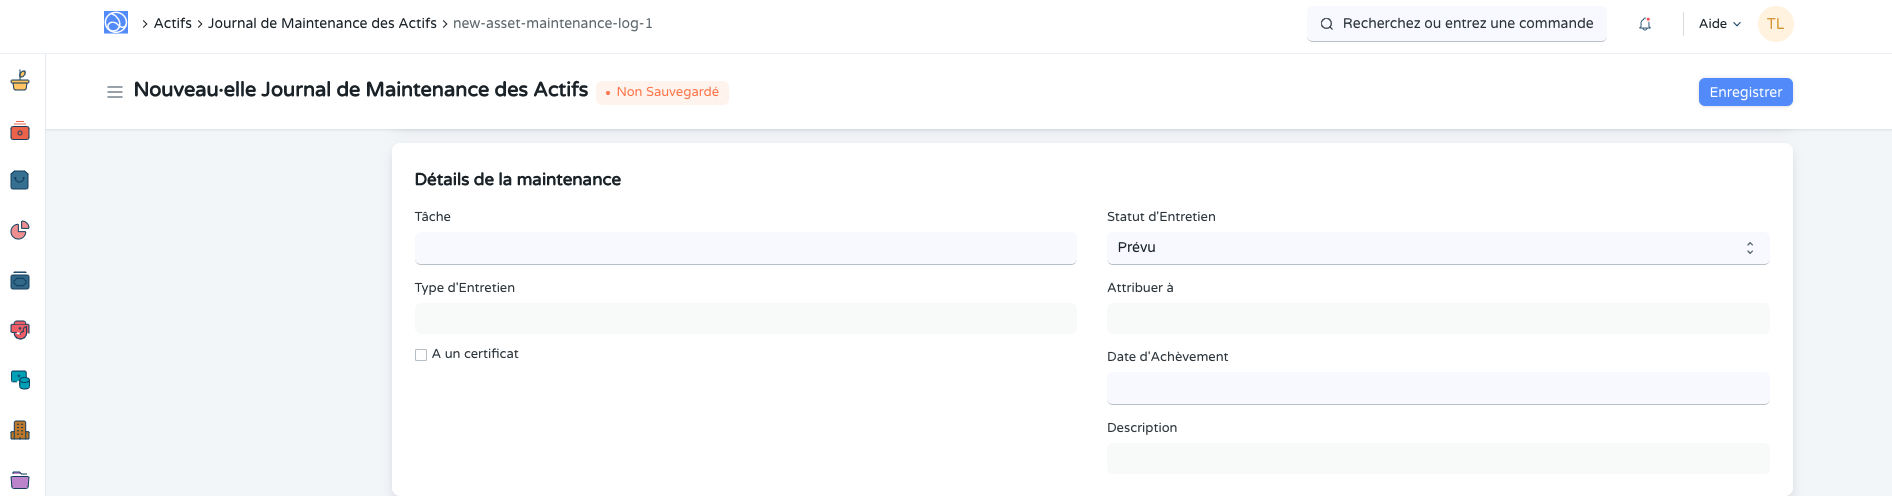
Task: Open the pink pie chart sidebar icon
Action: (20, 231)
